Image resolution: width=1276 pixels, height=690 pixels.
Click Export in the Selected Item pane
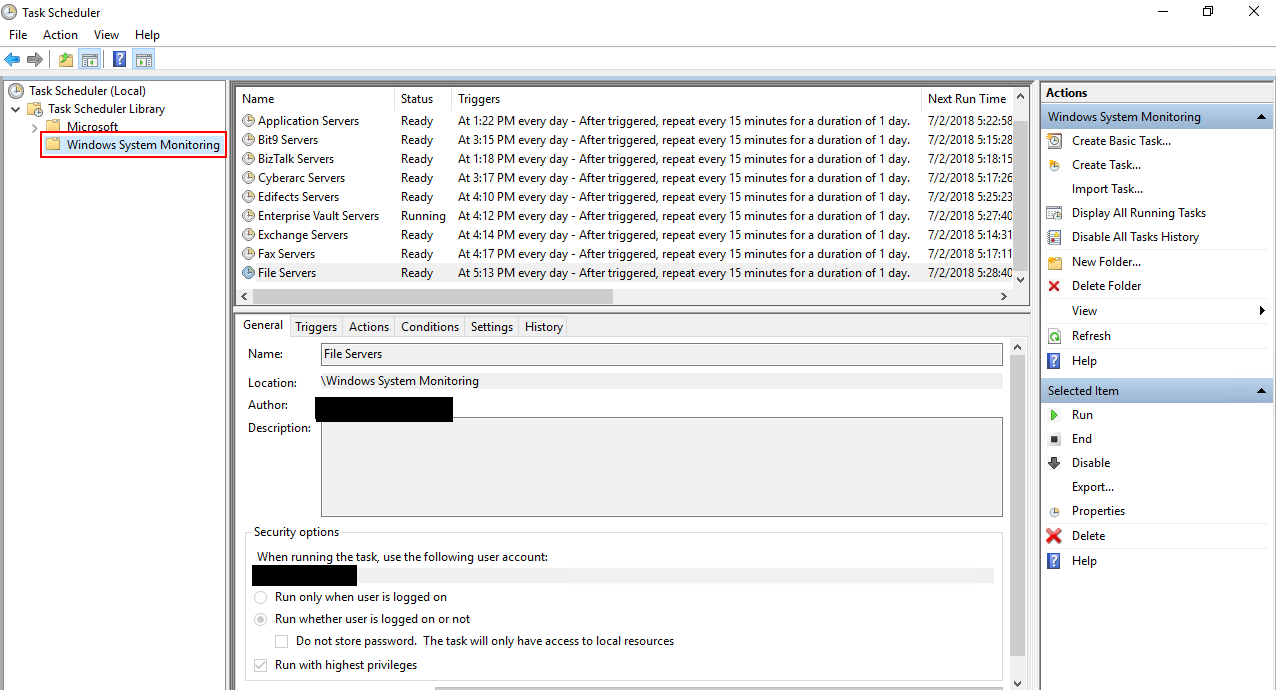point(1092,486)
